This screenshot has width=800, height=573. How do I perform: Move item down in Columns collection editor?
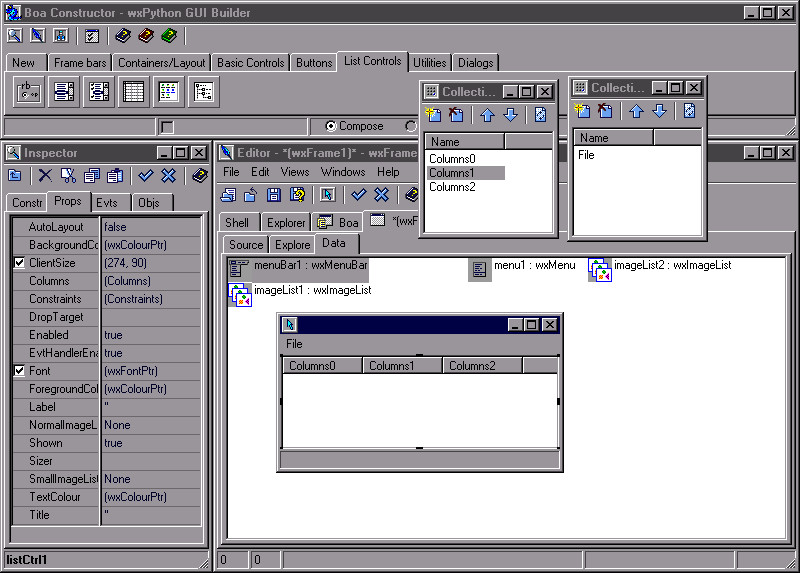pos(510,115)
